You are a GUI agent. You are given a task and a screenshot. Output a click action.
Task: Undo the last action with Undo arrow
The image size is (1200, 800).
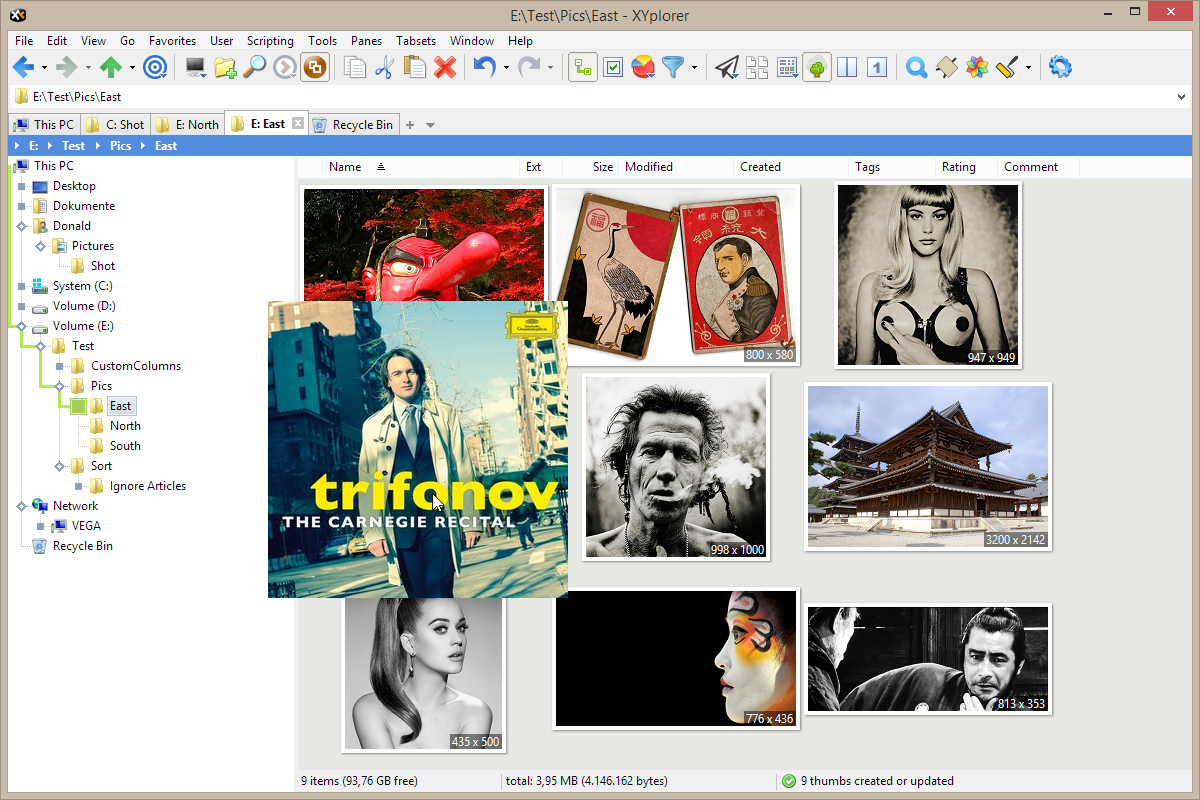[485, 68]
